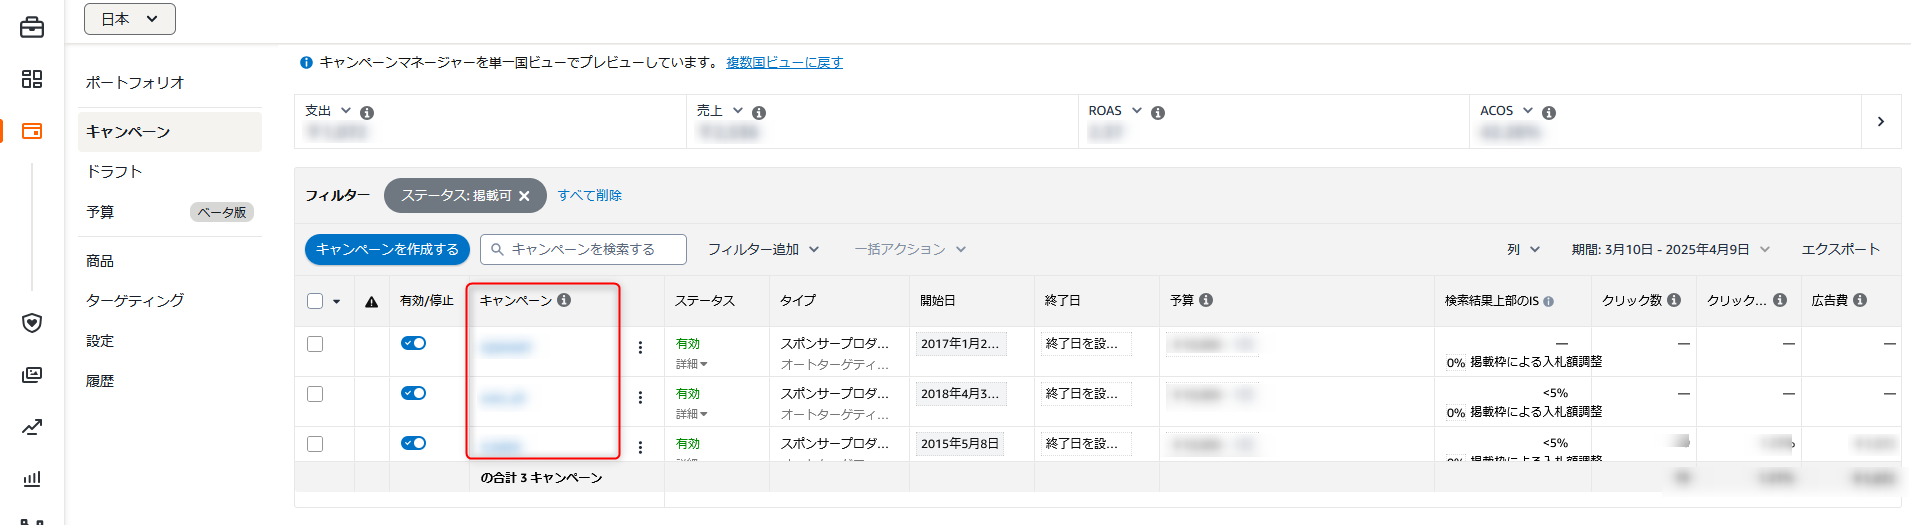Click the キャンペーンを作成する button
The height and width of the screenshot is (525, 1911).
387,249
